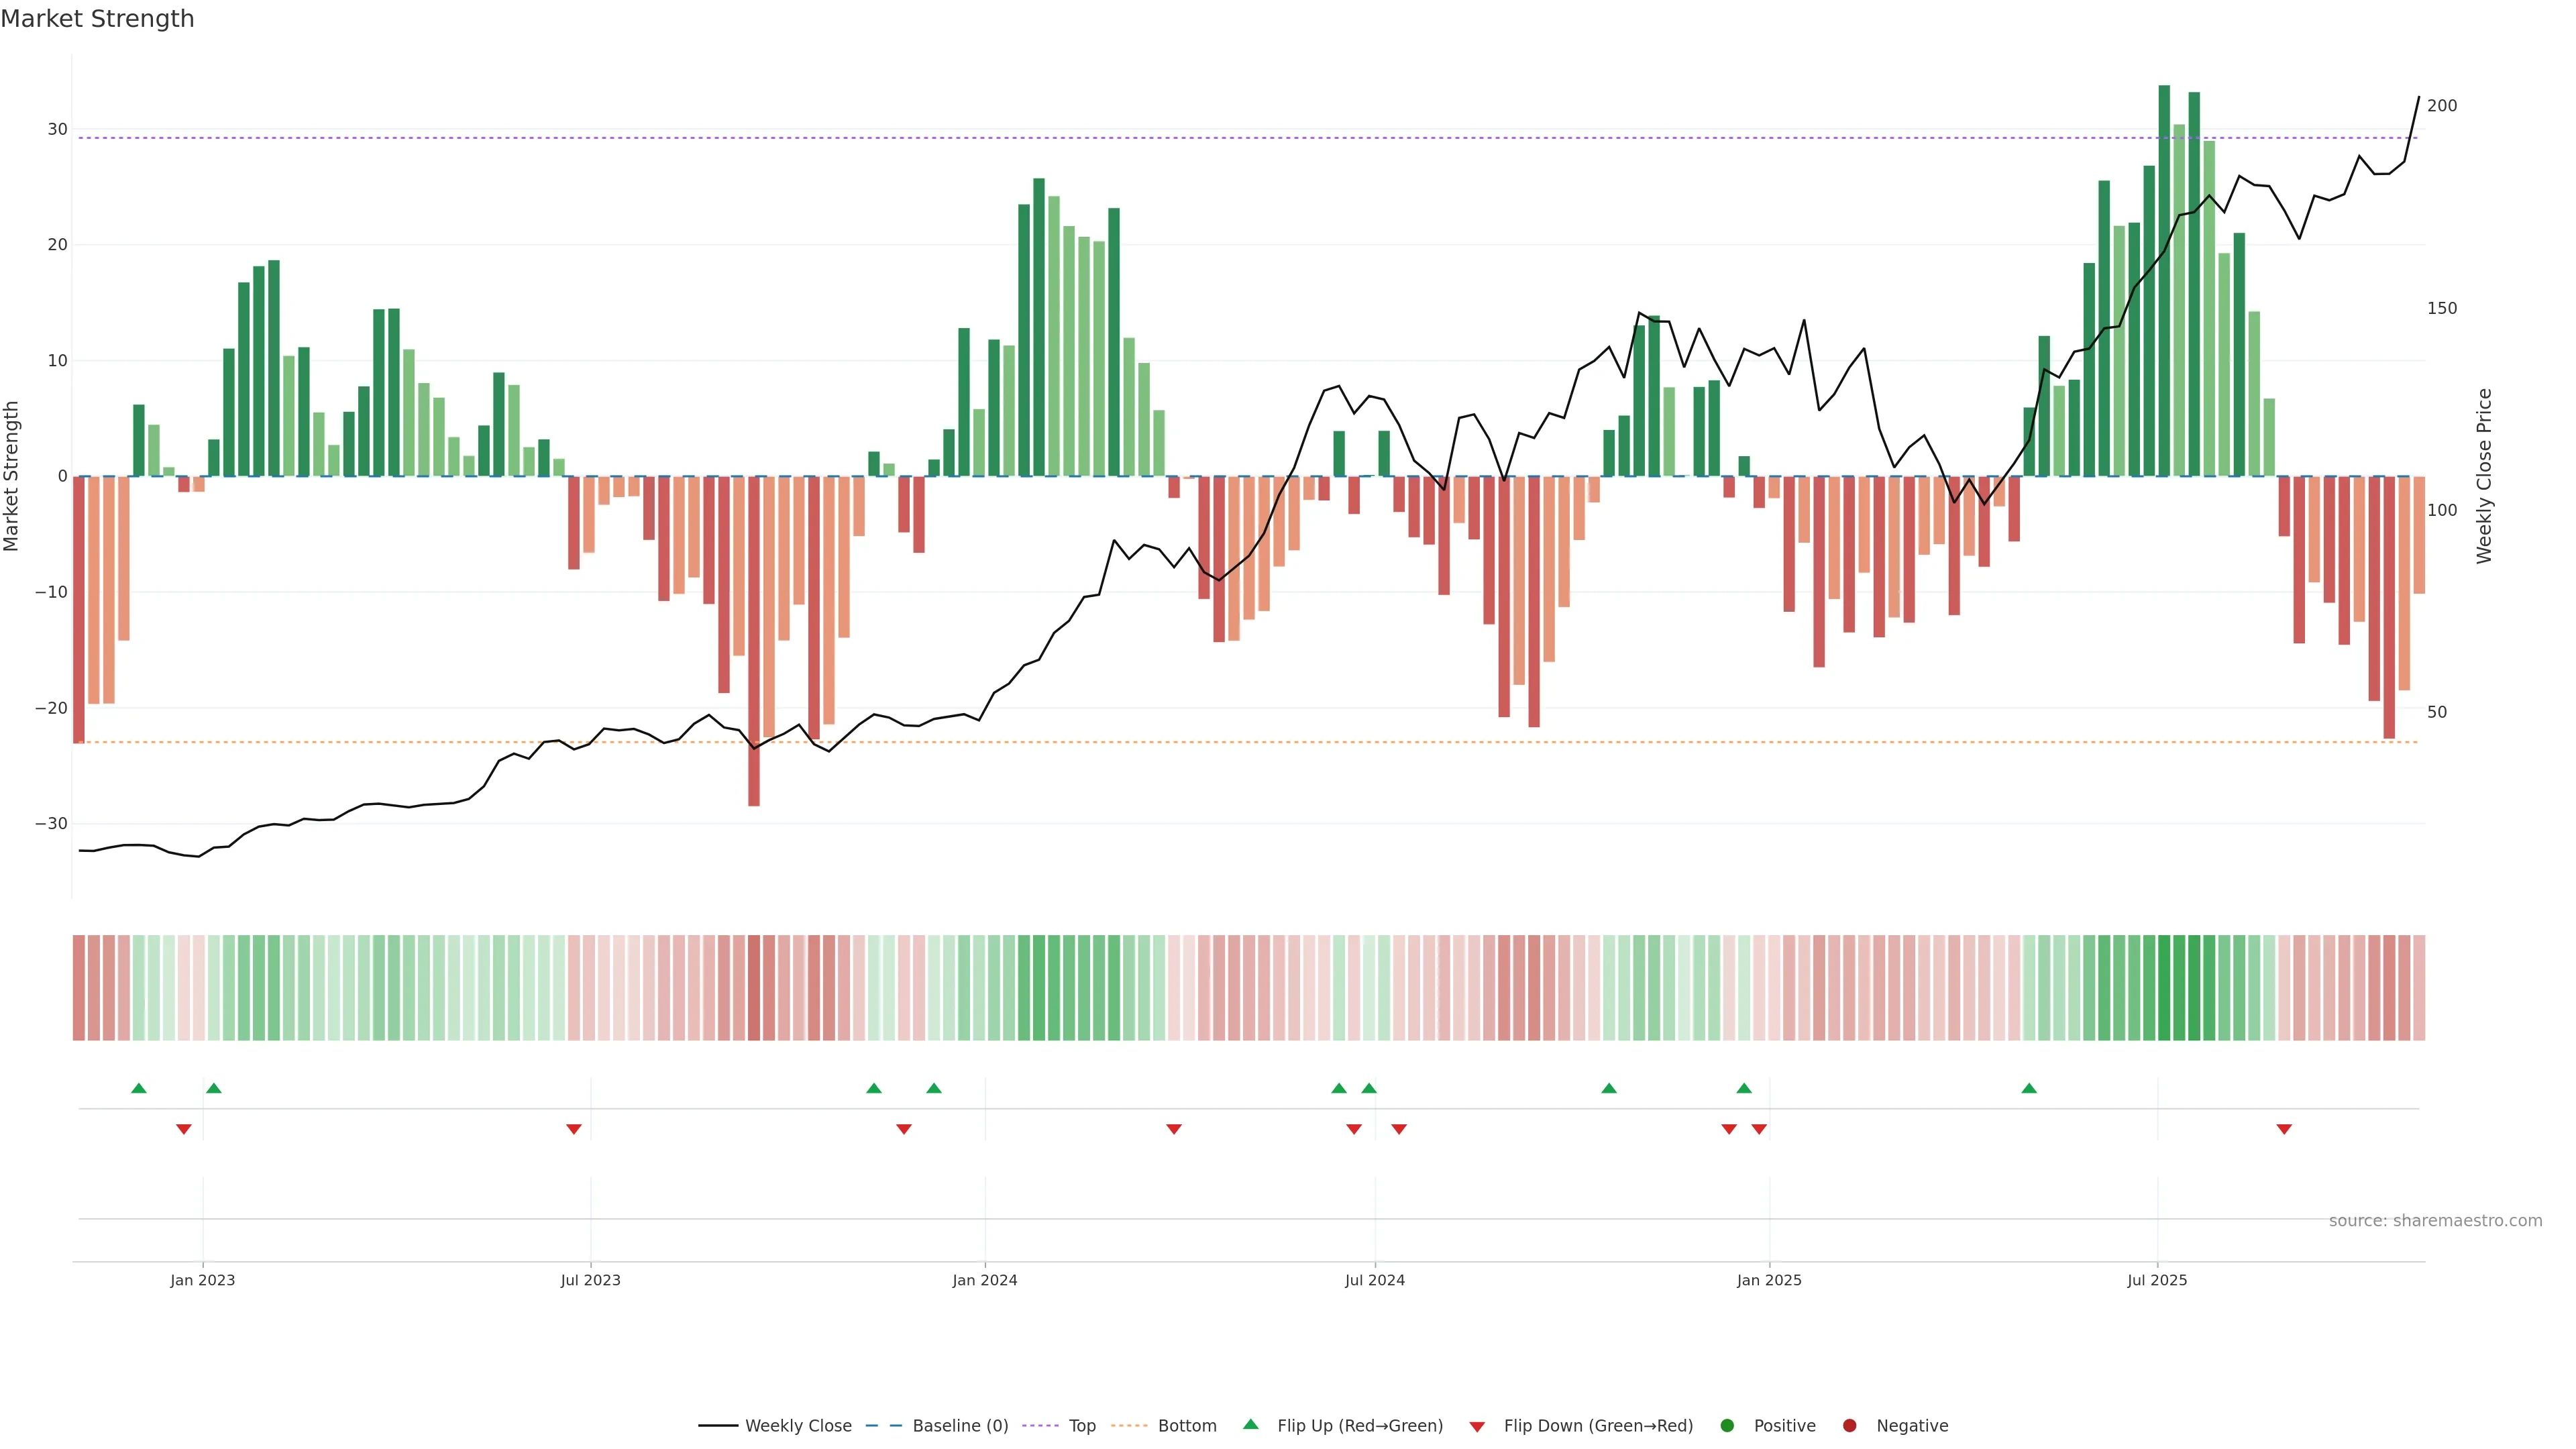Click the rightmost green flip-up triangle marker
This screenshot has width=2576, height=1449.
pyautogui.click(x=2029, y=1088)
